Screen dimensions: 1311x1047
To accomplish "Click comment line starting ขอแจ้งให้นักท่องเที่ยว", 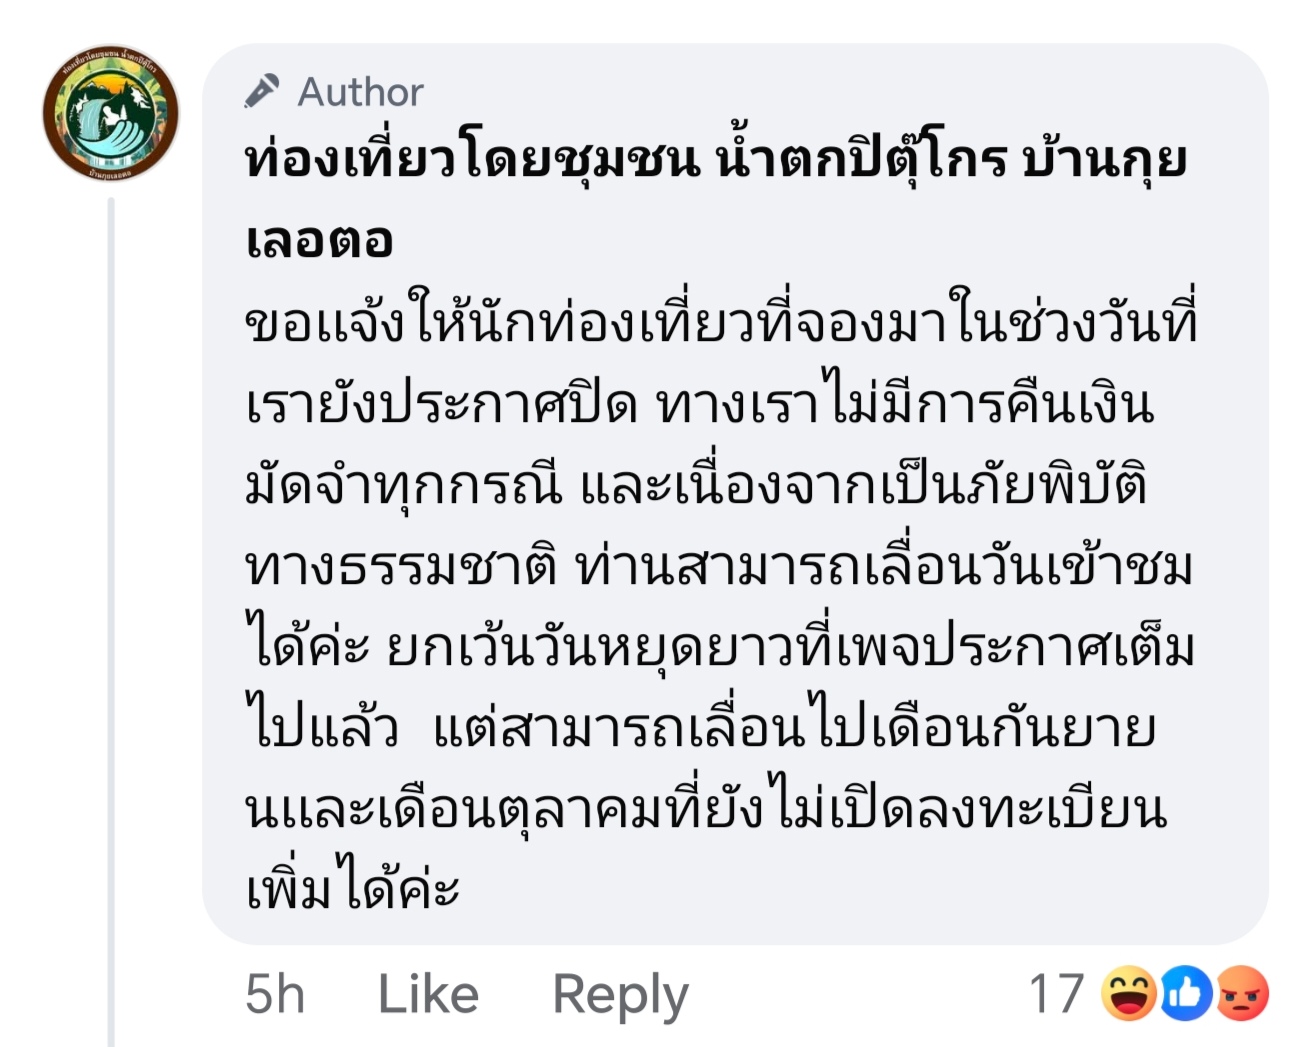I will pyautogui.click(x=721, y=324).
